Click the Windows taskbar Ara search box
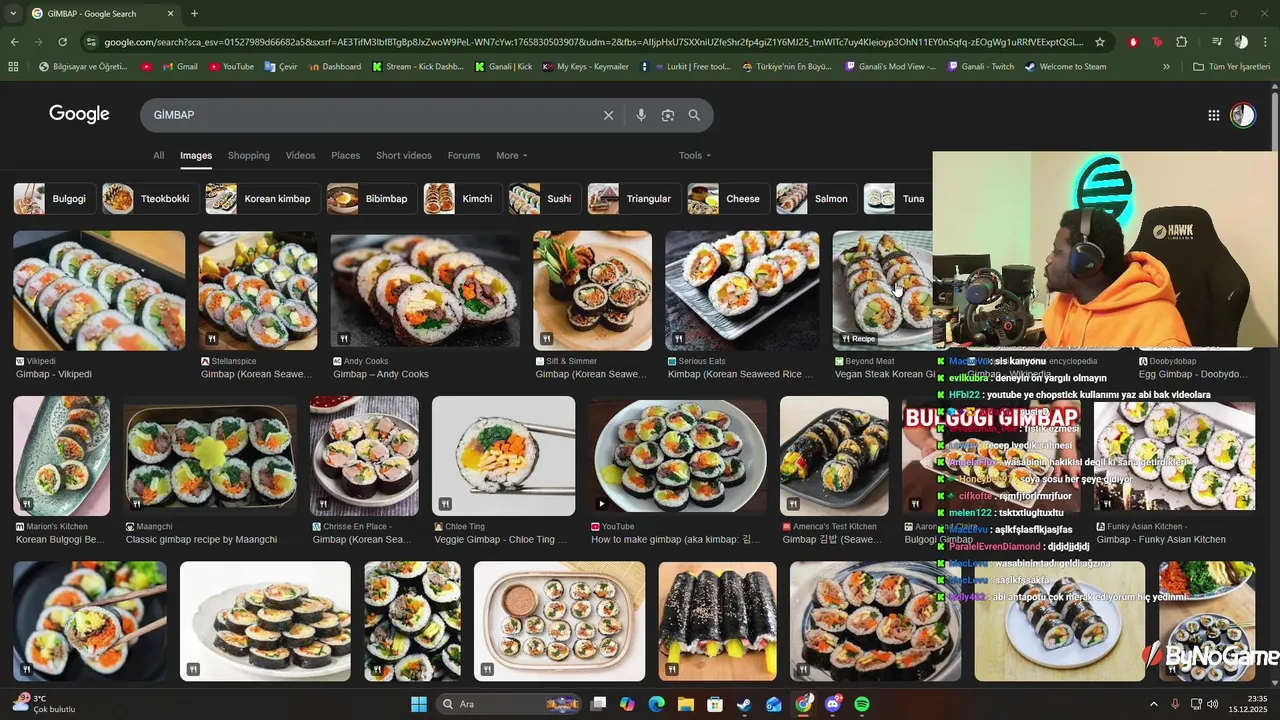Screen dimensions: 1280x720 (508, 704)
